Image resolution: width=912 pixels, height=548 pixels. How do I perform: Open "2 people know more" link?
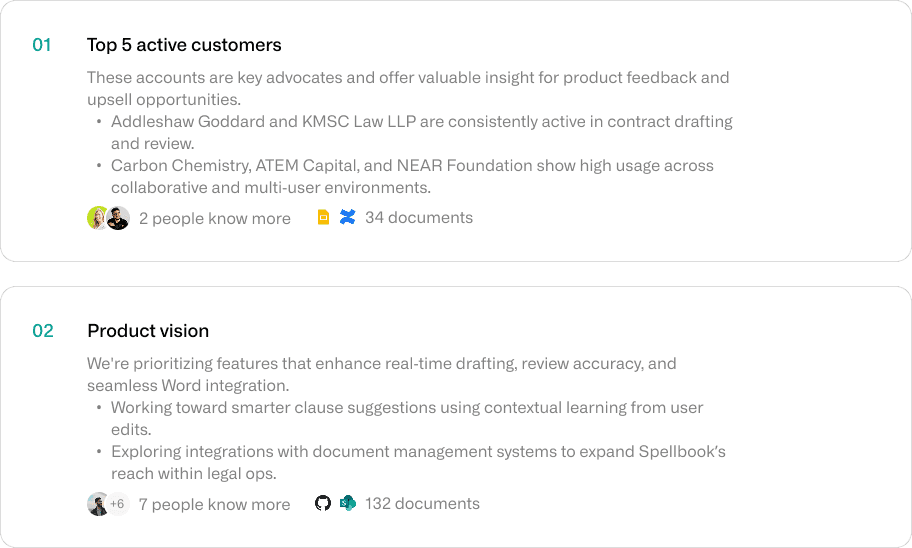pyautogui.click(x=215, y=218)
